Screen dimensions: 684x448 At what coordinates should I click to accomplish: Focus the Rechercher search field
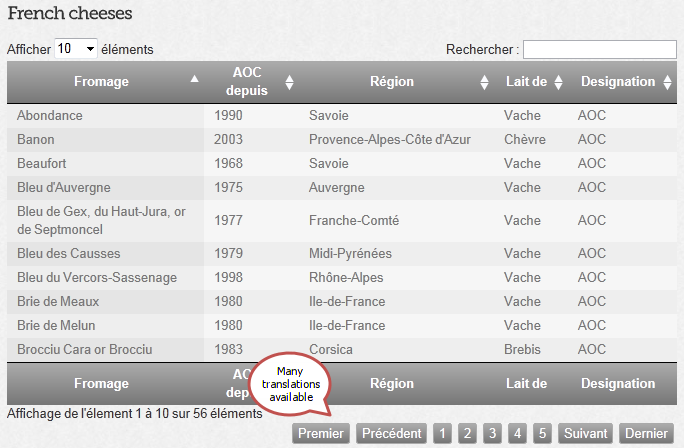coord(600,49)
